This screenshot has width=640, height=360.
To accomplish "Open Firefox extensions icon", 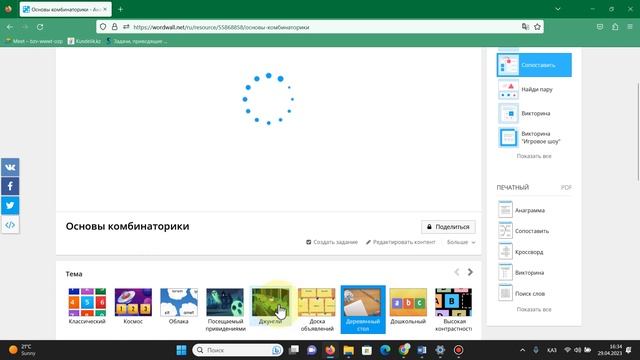I will point(615,27).
